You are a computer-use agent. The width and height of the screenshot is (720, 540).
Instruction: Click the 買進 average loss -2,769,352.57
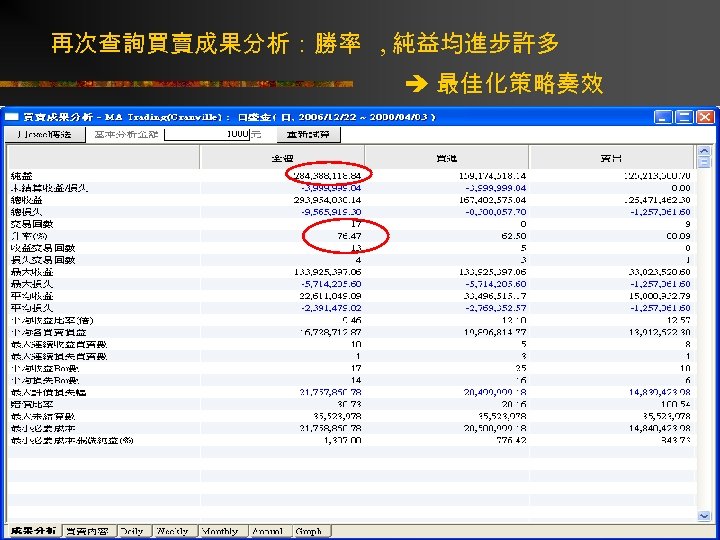[496, 308]
